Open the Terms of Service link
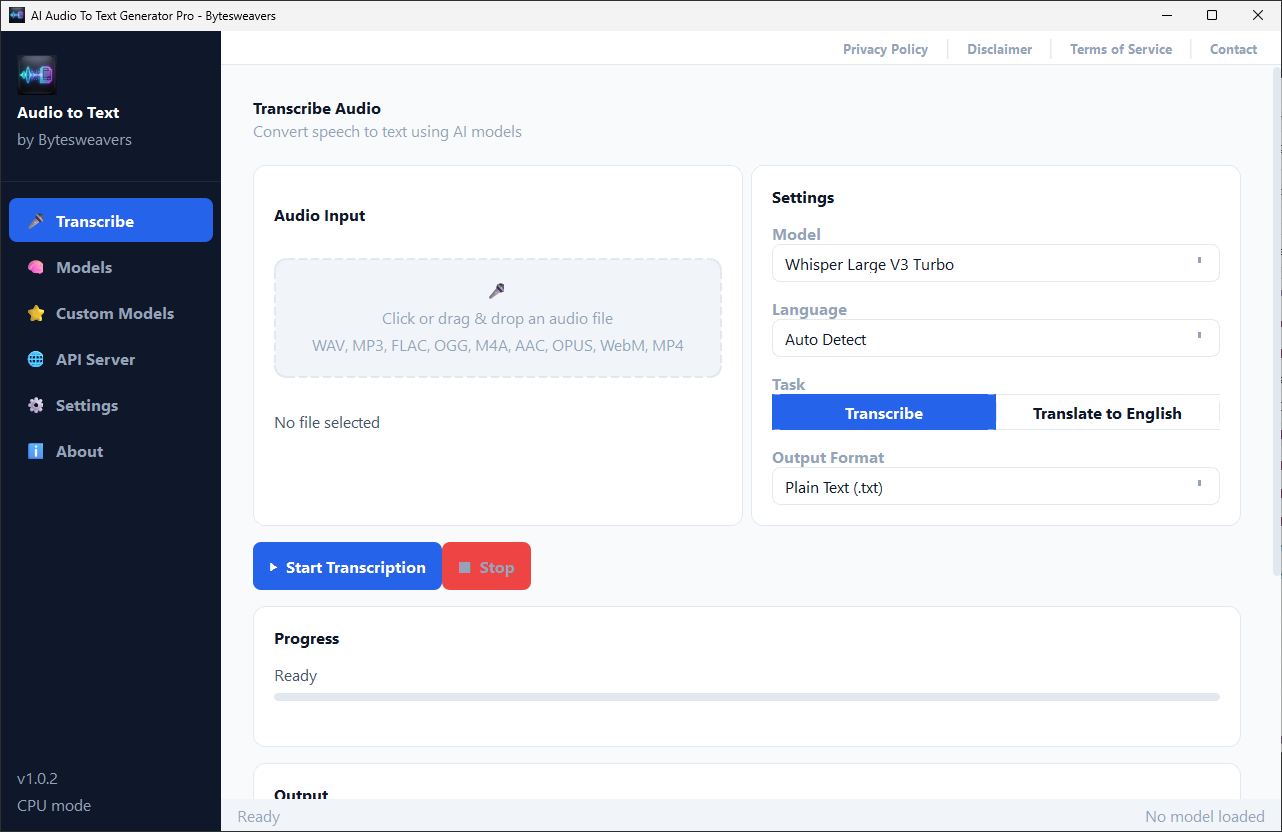1282x832 pixels. [1121, 49]
